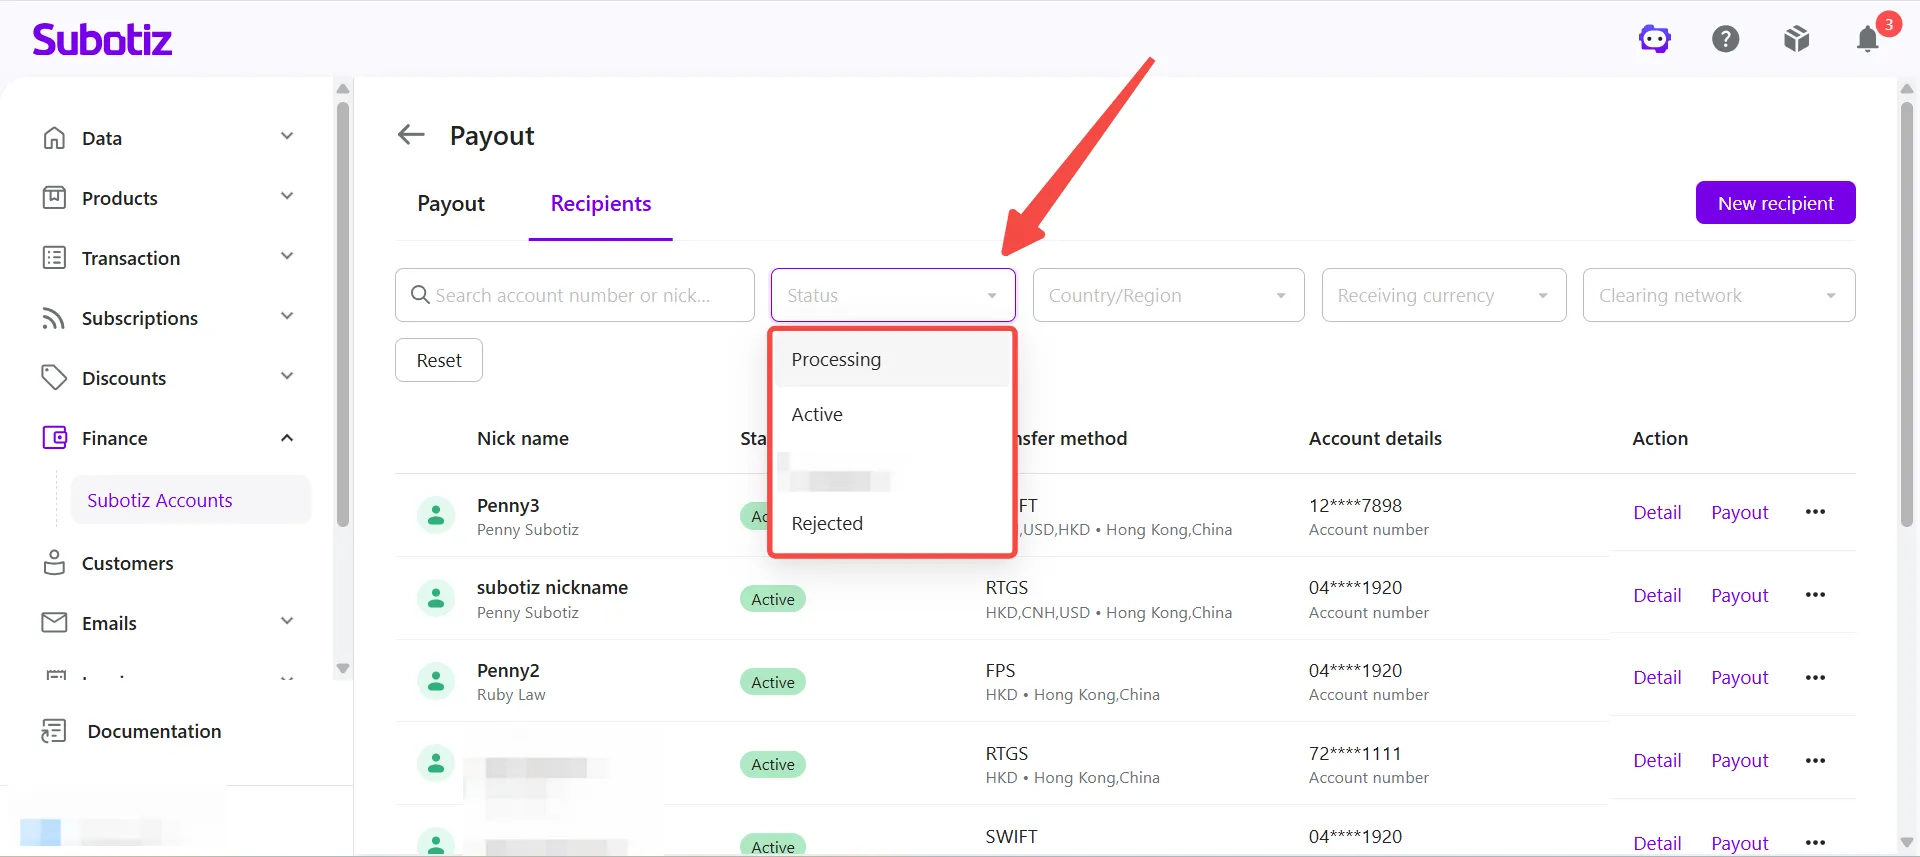Open Documentation in the sidebar
Image resolution: width=1920 pixels, height=857 pixels.
click(154, 731)
